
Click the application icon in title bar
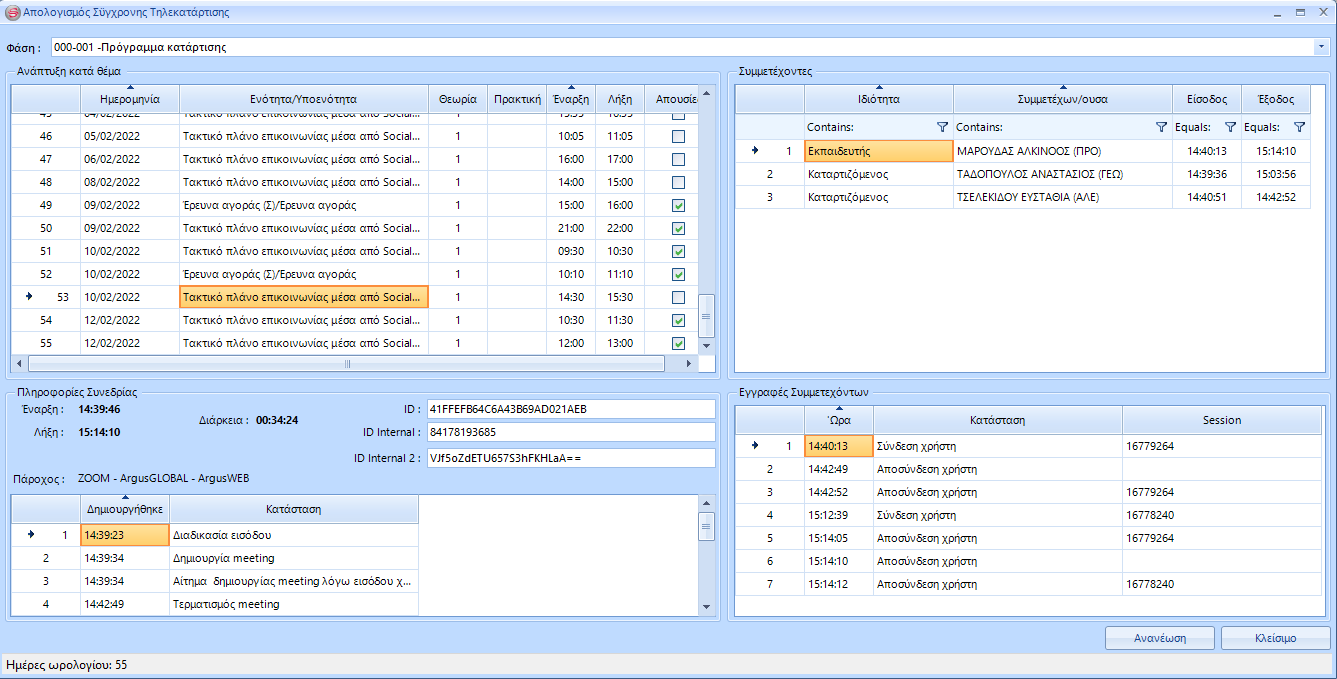point(13,13)
